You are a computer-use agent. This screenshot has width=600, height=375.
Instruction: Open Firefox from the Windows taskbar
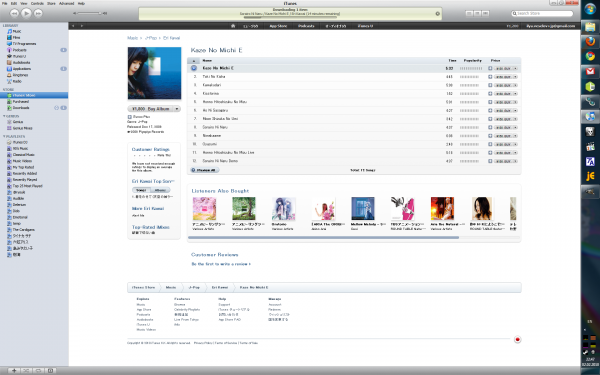590,41
